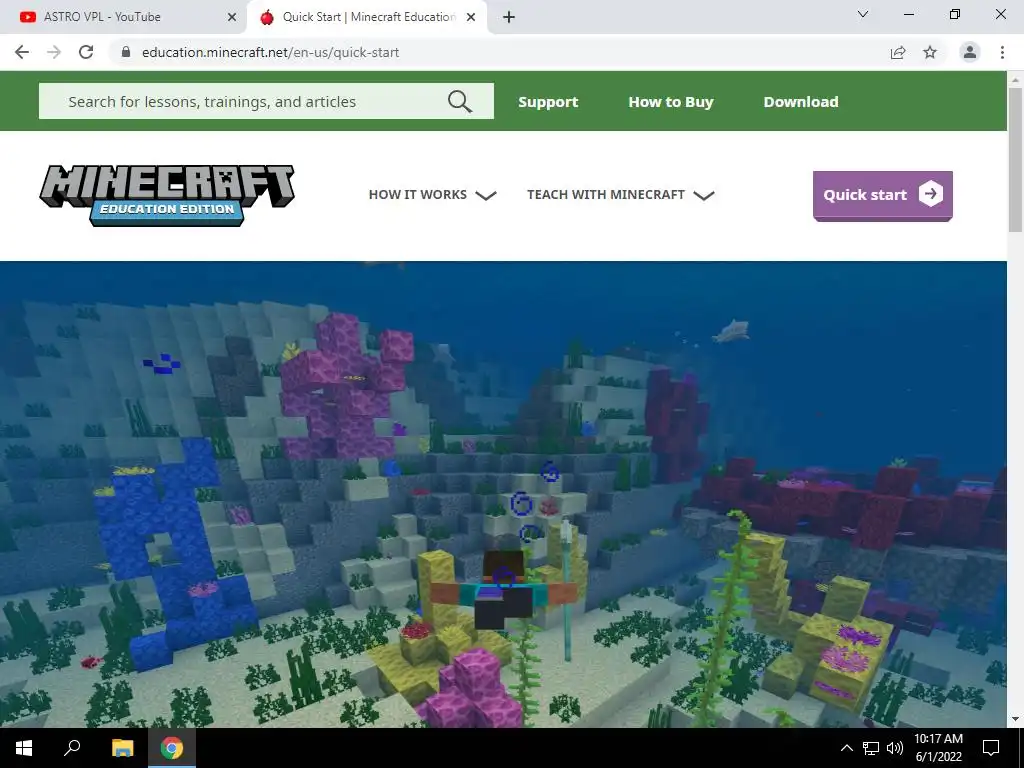The image size is (1024, 768).
Task: Click the purple Quick start button
Action: tap(882, 195)
